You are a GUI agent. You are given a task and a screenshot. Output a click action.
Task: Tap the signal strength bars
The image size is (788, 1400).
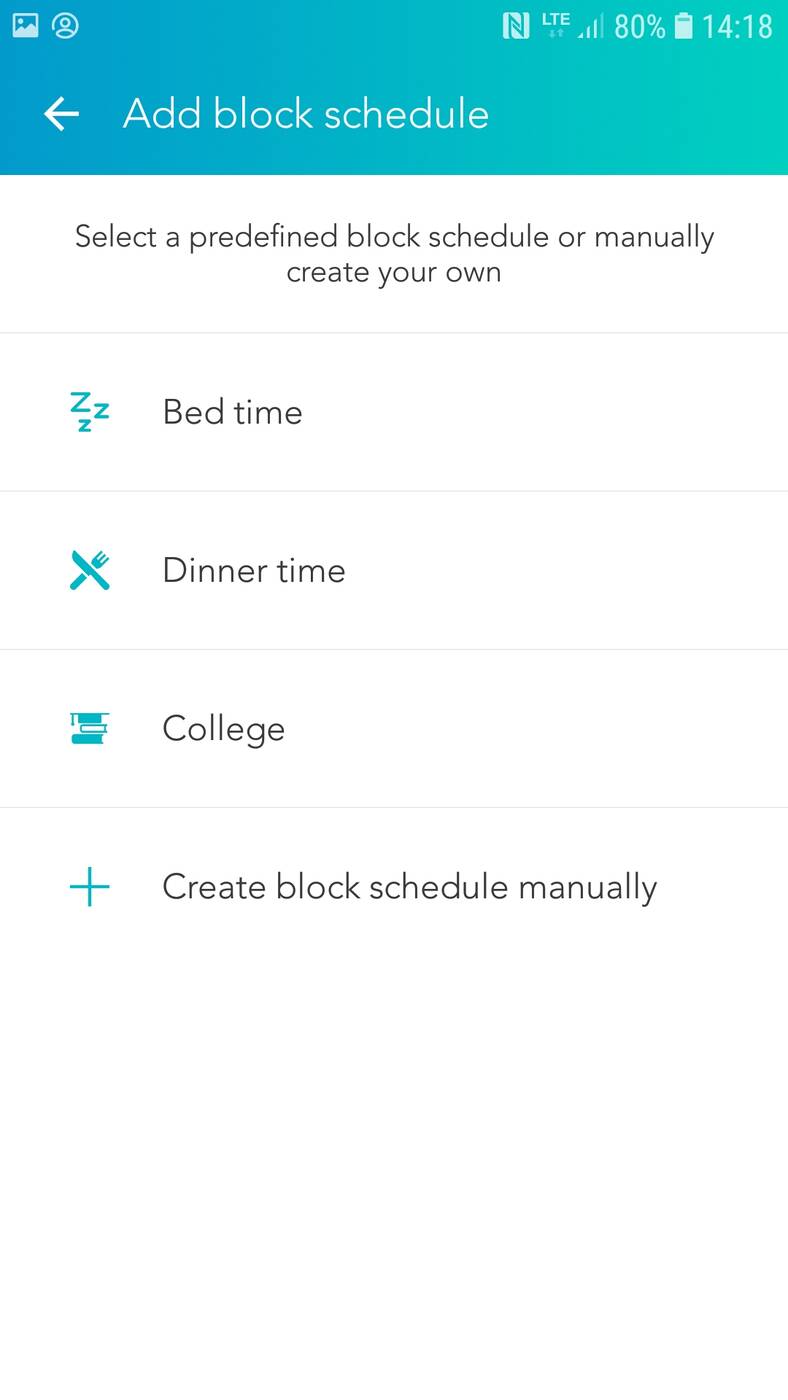pyautogui.click(x=591, y=27)
